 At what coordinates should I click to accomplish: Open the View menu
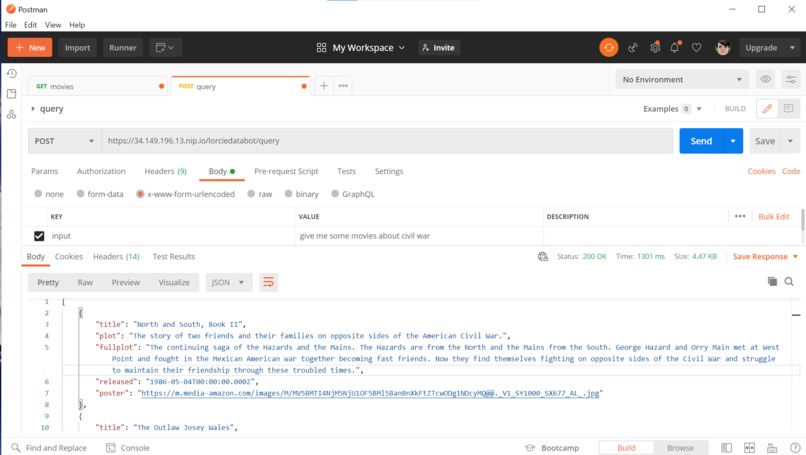[52, 25]
